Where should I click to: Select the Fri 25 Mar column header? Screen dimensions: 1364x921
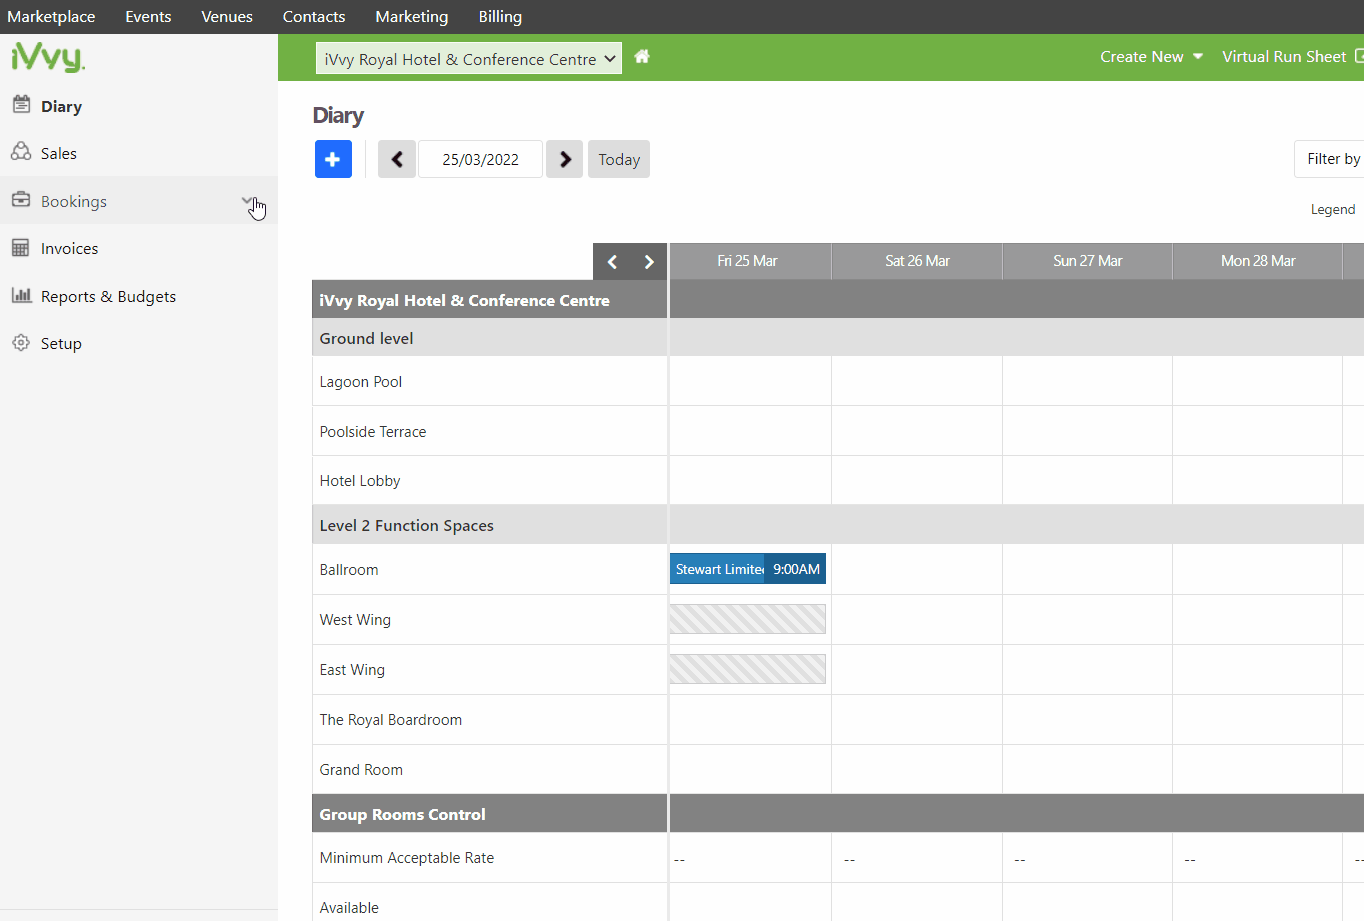[x=750, y=261]
